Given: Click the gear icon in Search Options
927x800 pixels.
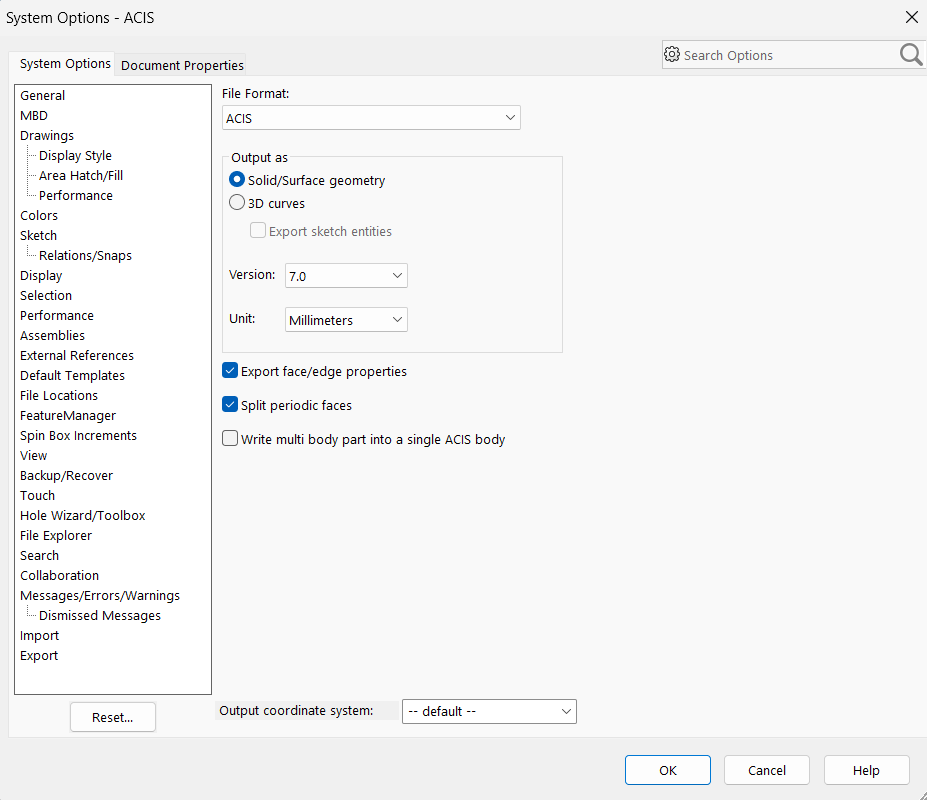Looking at the screenshot, I should [672, 54].
